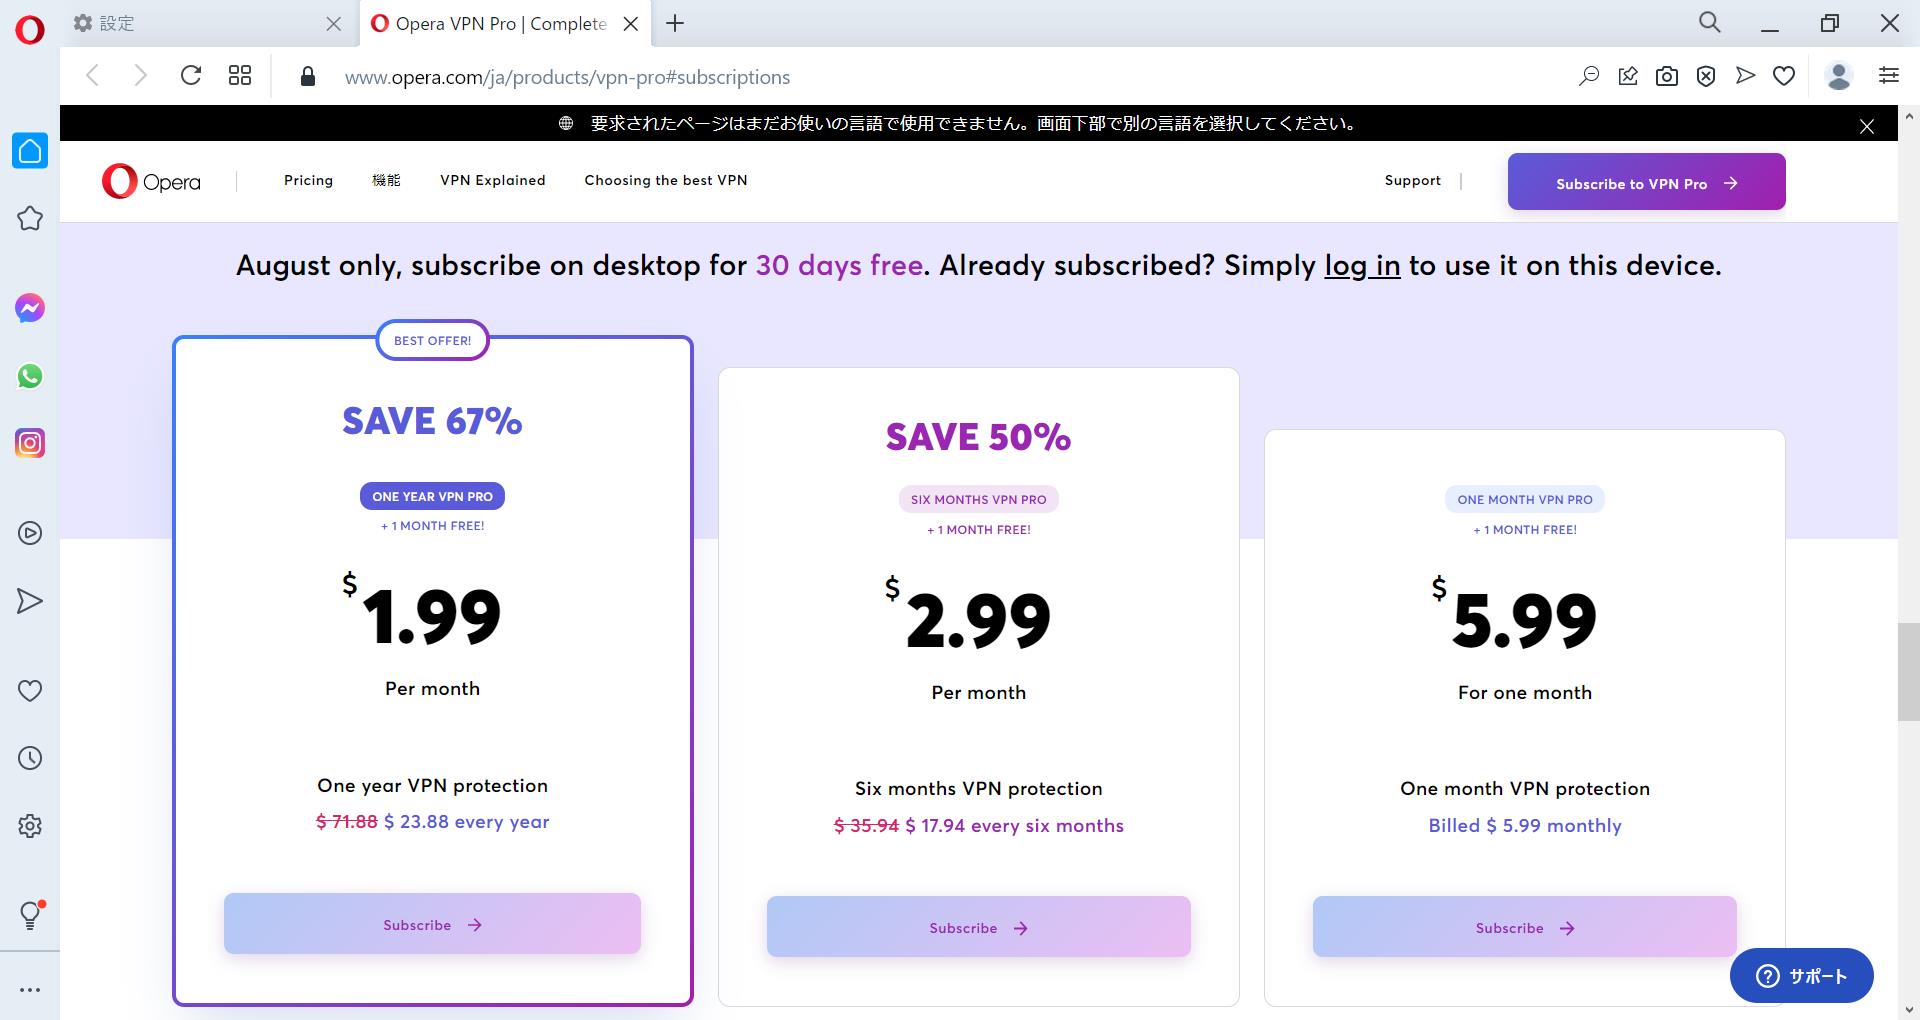Open the profile avatar menu

1838,75
